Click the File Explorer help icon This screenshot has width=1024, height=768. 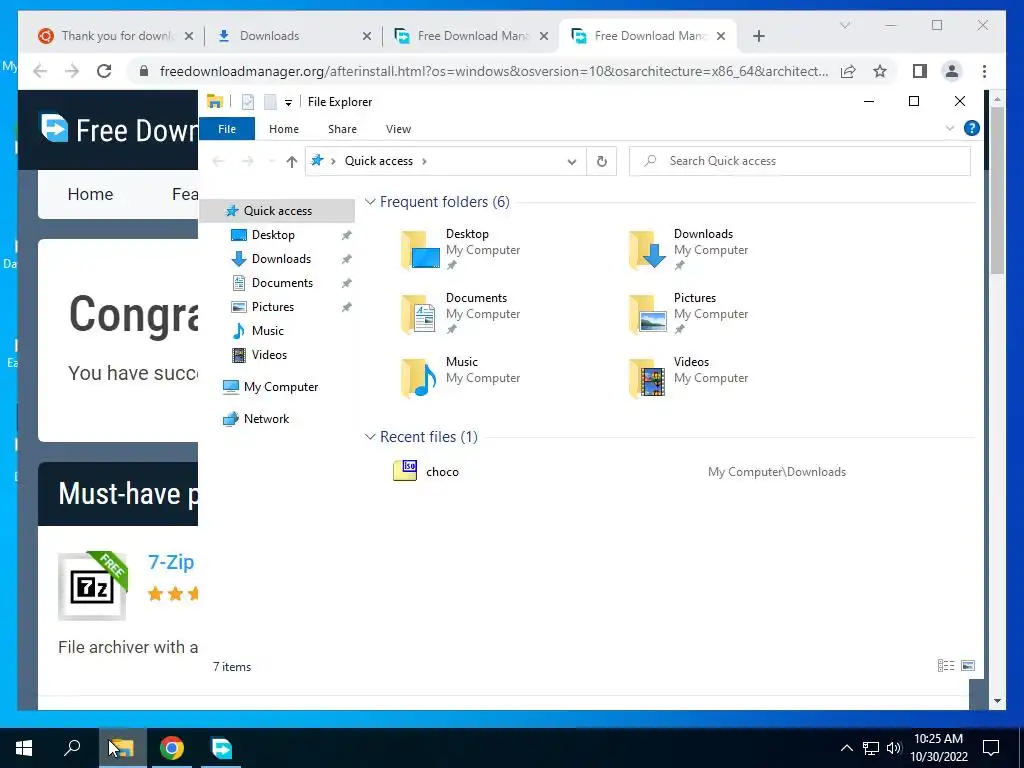click(x=971, y=128)
